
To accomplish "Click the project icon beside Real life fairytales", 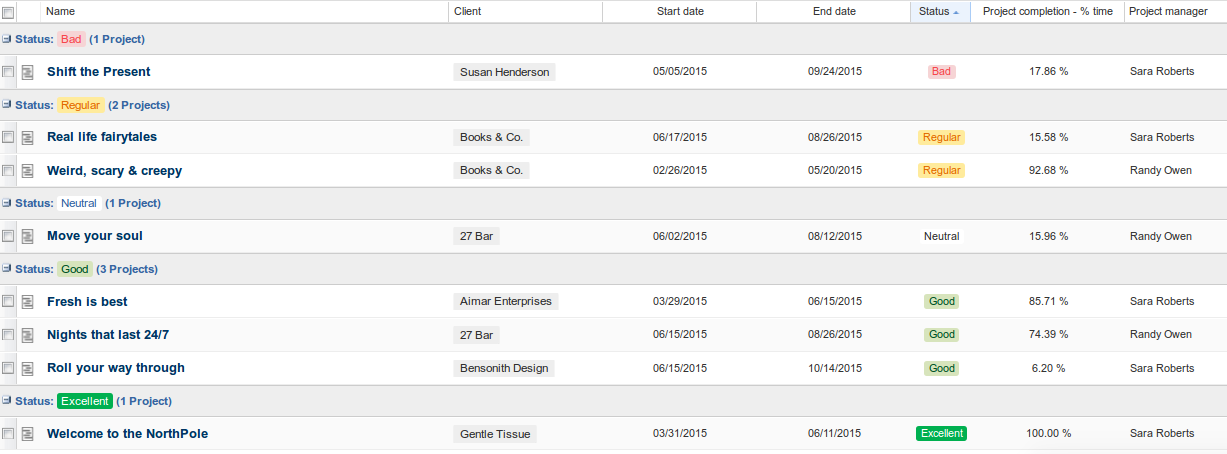I will click(x=28, y=137).
